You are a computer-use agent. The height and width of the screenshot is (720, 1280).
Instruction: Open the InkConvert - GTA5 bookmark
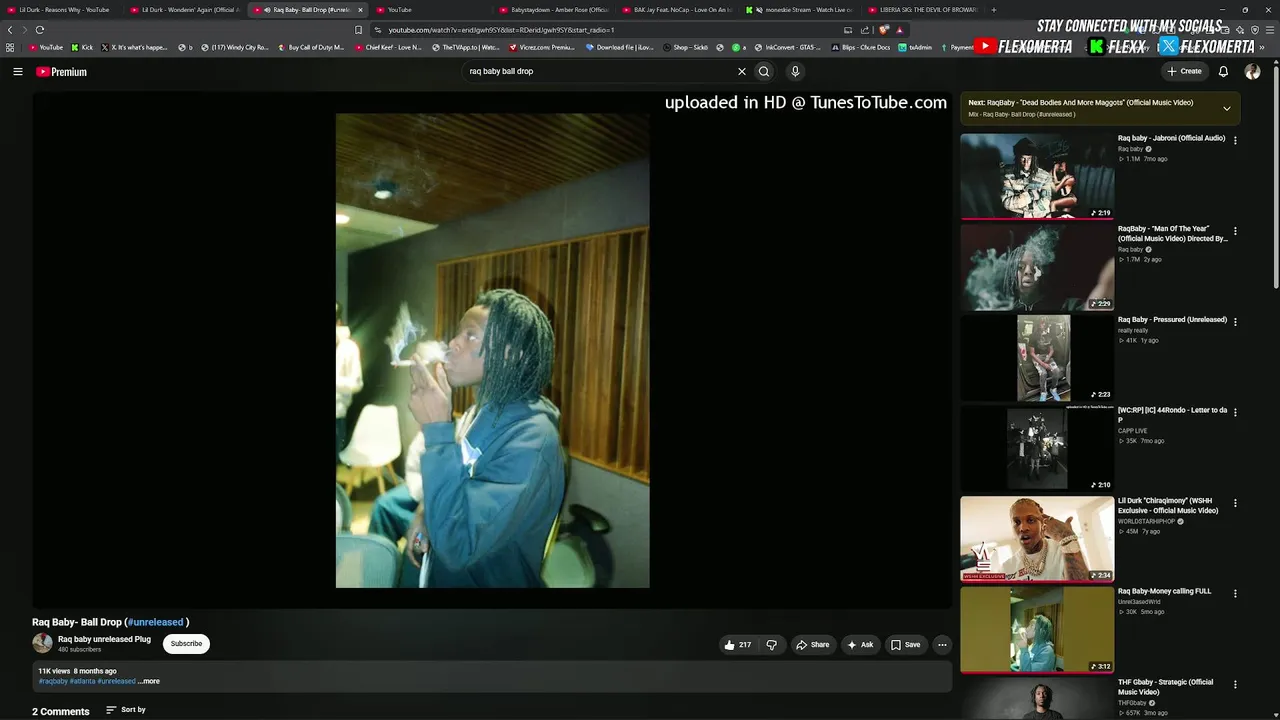point(788,47)
